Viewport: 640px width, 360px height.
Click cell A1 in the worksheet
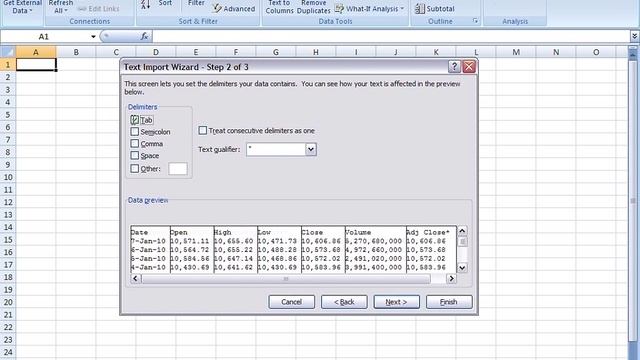(x=36, y=64)
